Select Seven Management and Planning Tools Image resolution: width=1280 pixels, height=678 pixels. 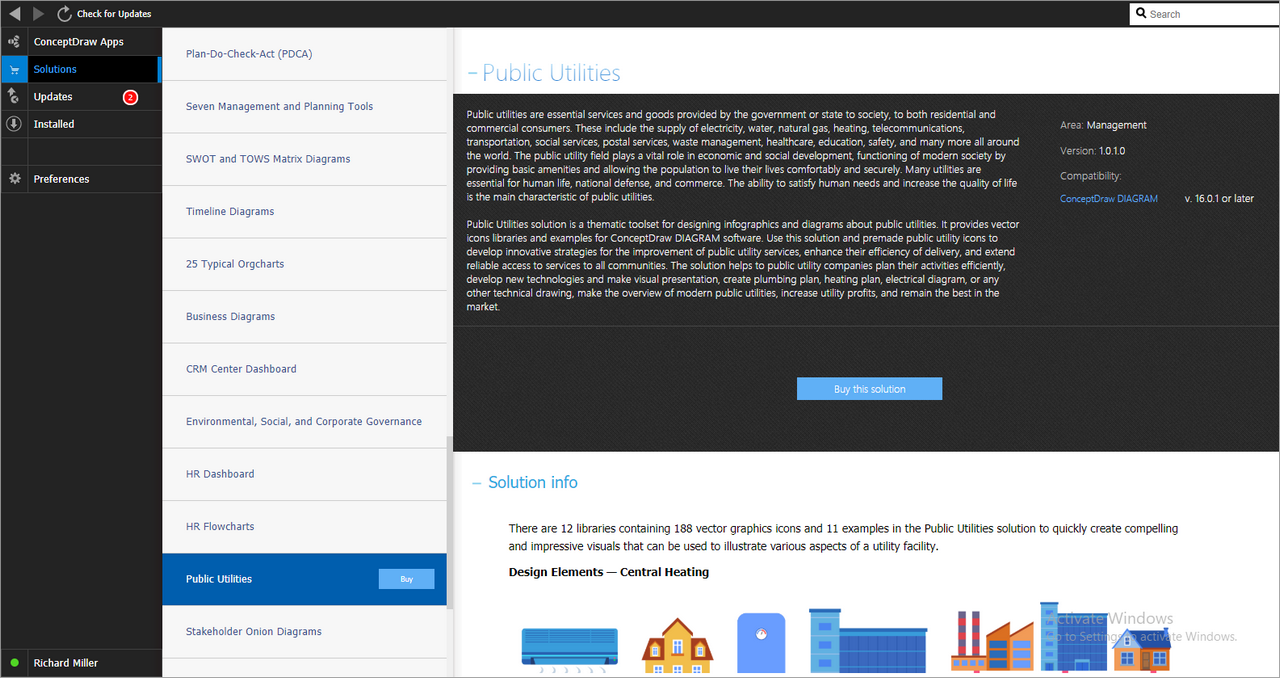pyautogui.click(x=304, y=107)
